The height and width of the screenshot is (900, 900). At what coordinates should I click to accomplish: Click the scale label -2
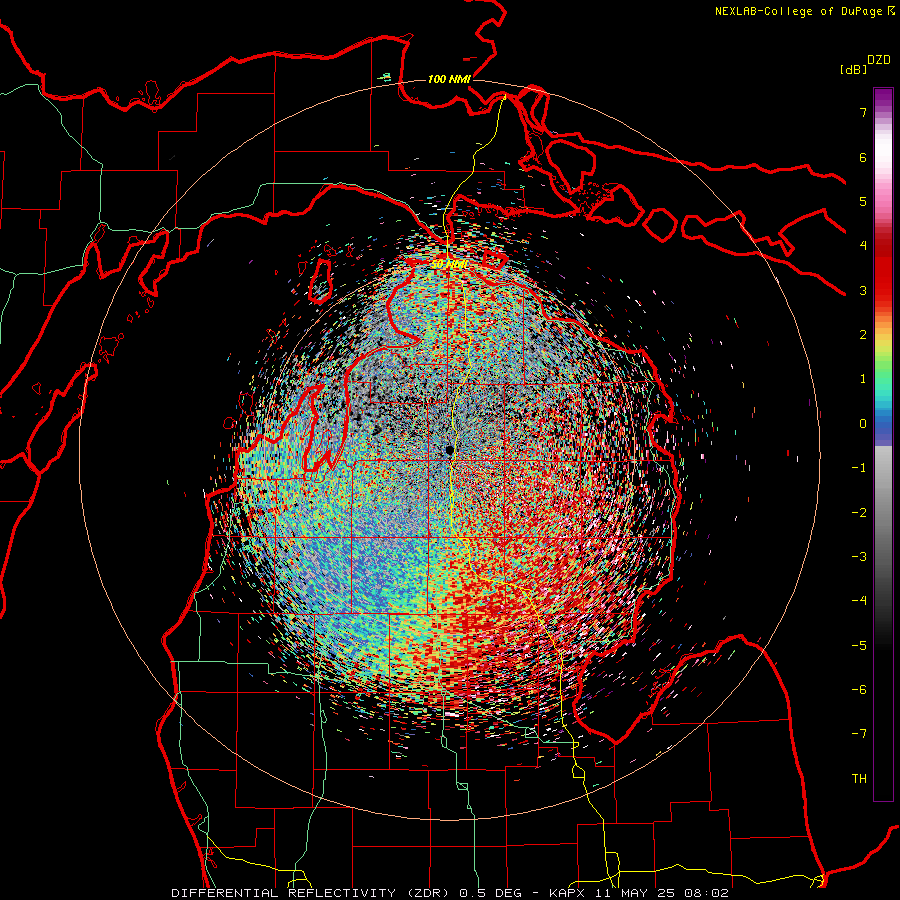click(859, 513)
